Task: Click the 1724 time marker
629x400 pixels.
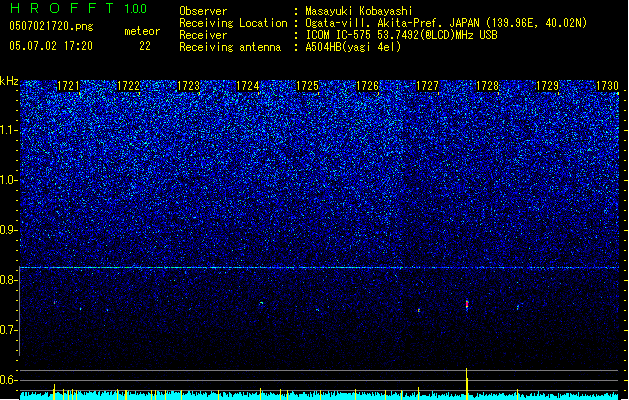Action: (248, 86)
